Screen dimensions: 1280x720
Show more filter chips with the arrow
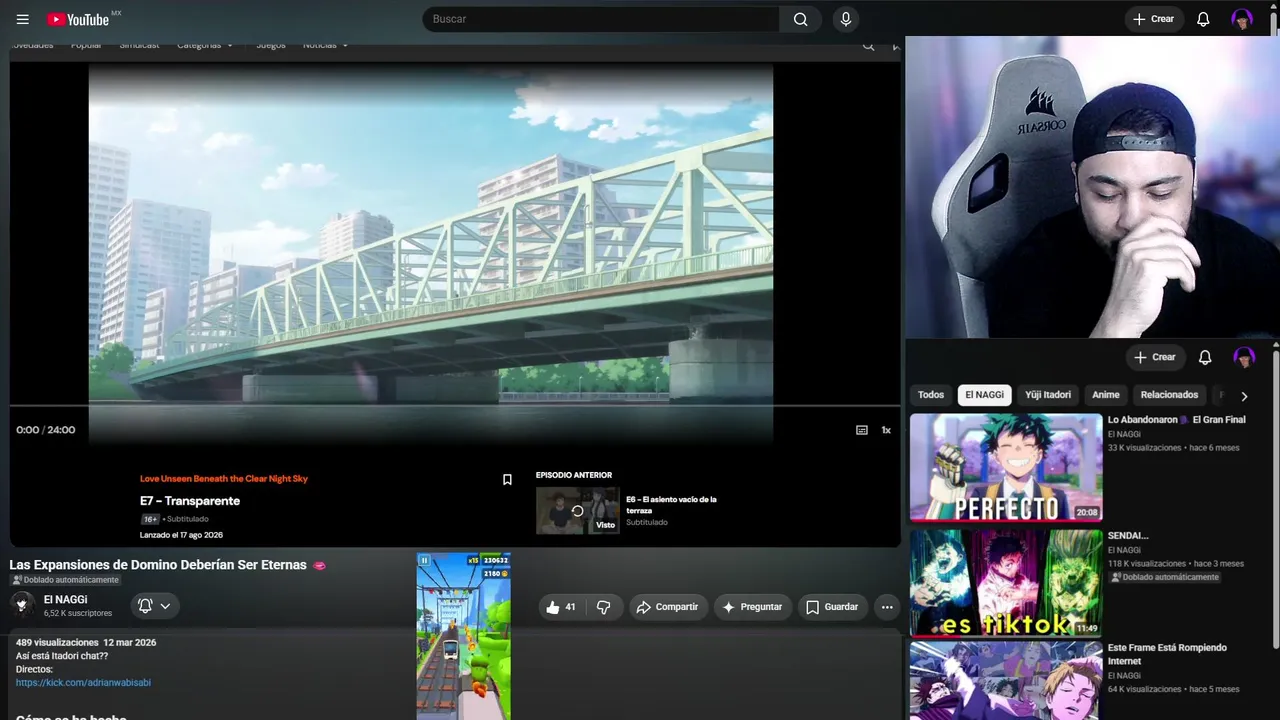pos(1244,396)
